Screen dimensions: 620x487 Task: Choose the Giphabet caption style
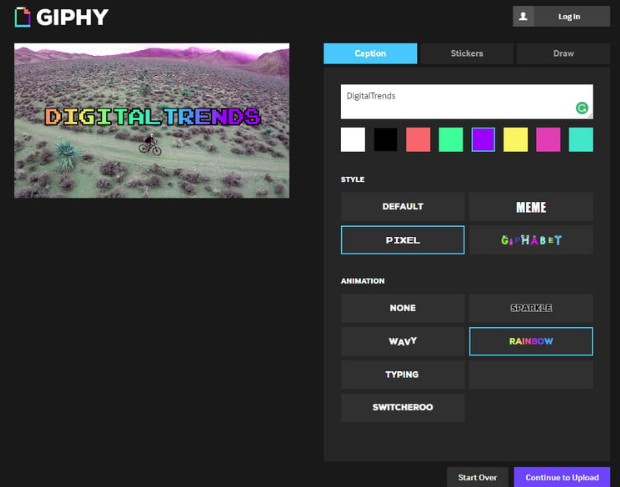pos(531,240)
